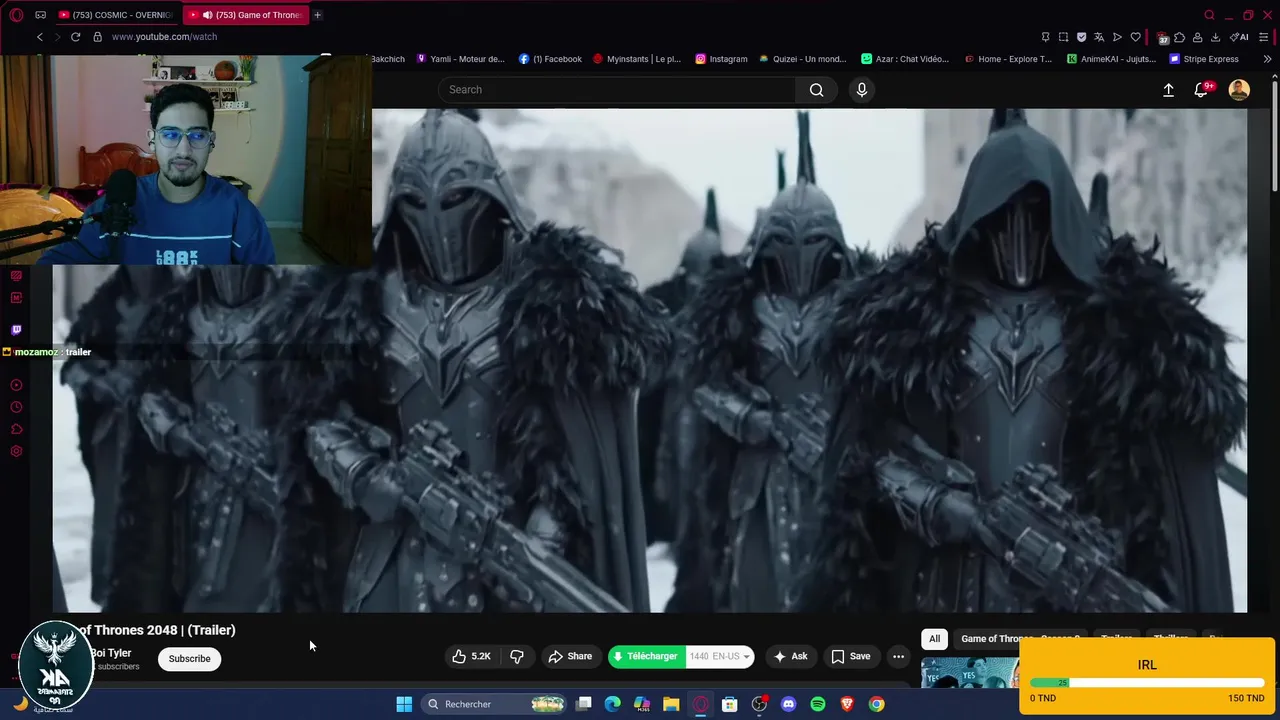This screenshot has width=1280, height=720.
Task: Click the YouTube Search field
Action: tap(617, 90)
